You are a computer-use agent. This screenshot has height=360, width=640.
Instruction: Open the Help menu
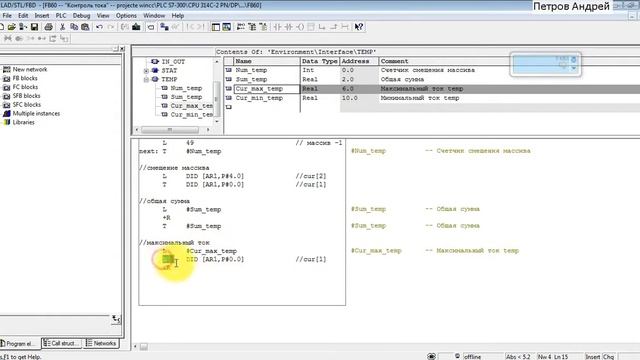coord(178,16)
